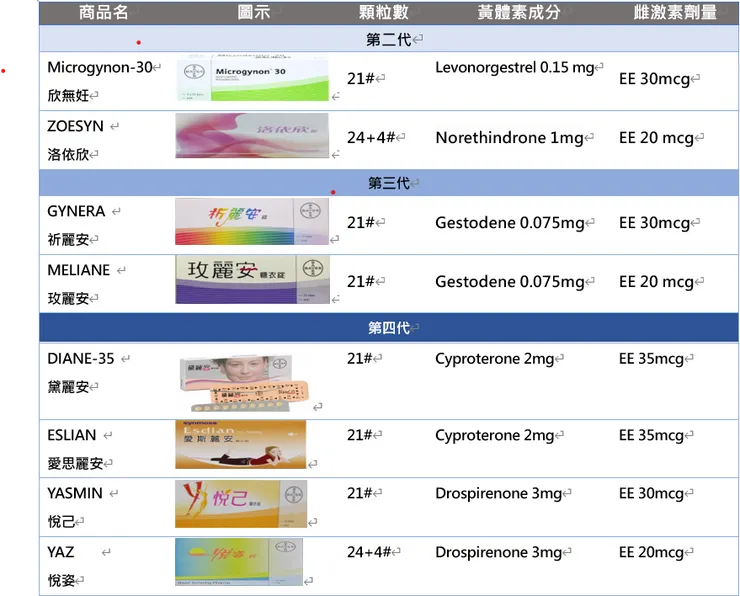Image resolution: width=740 pixels, height=596 pixels.
Task: Click the YASMIN product name
Action: (x=75, y=493)
